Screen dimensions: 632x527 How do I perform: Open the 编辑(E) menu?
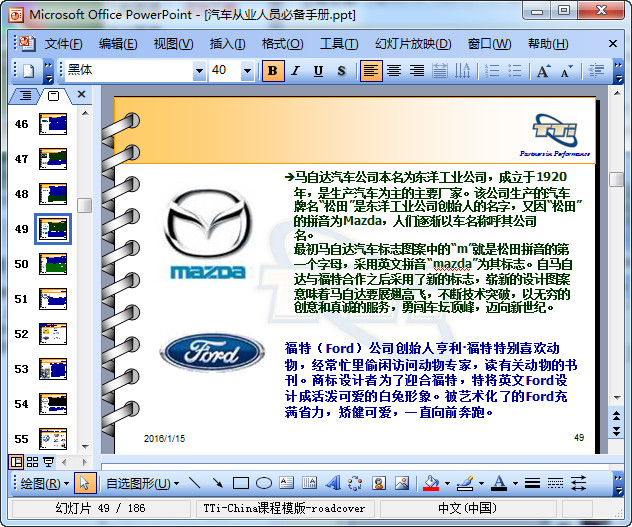[x=118, y=44]
